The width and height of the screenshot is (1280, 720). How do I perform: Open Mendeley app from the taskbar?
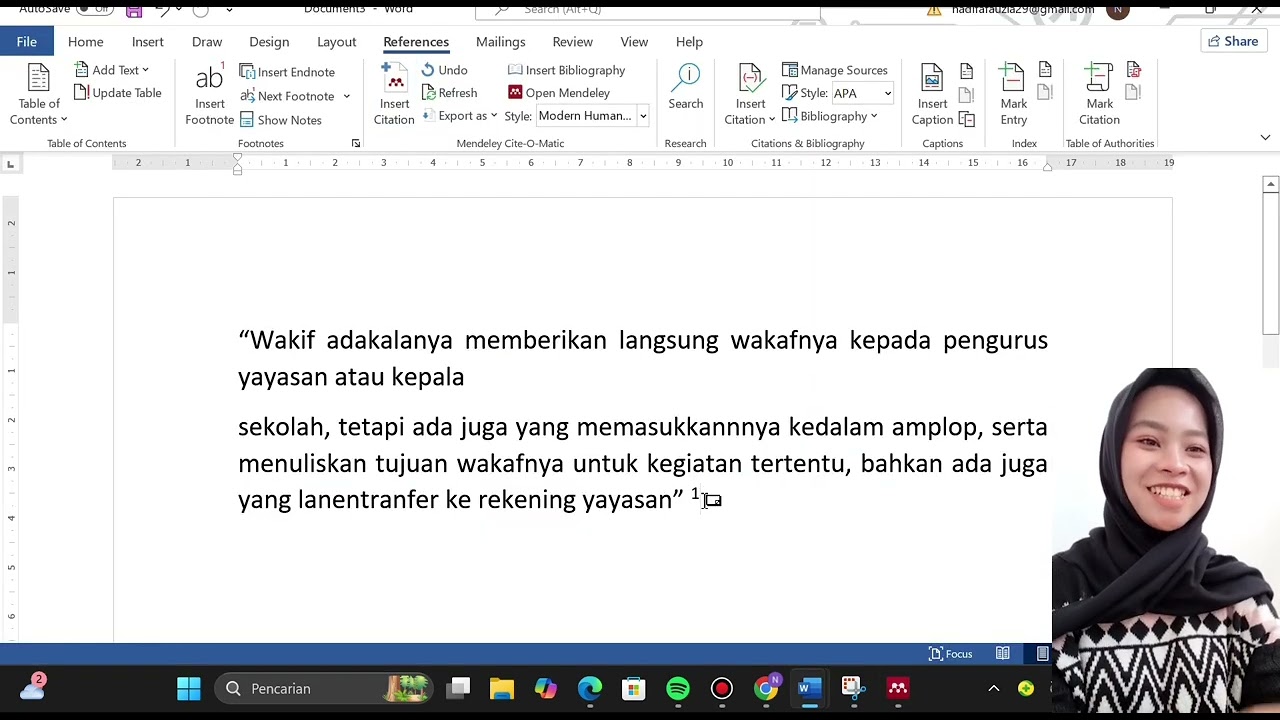[x=898, y=688]
